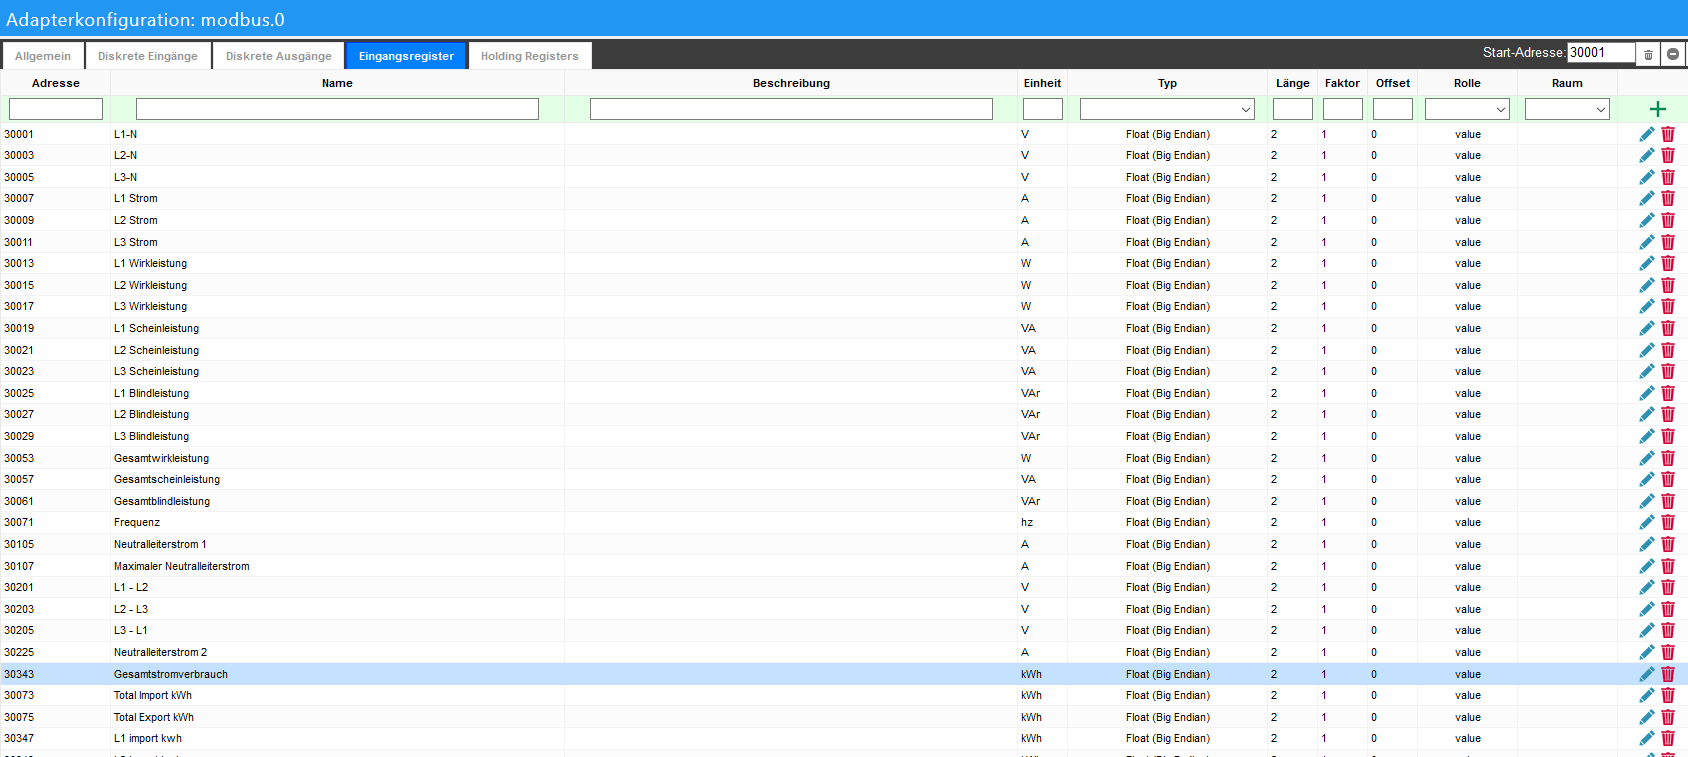The height and width of the screenshot is (757, 1688).
Task: Delete the L1-N register row
Action: pos(1668,134)
